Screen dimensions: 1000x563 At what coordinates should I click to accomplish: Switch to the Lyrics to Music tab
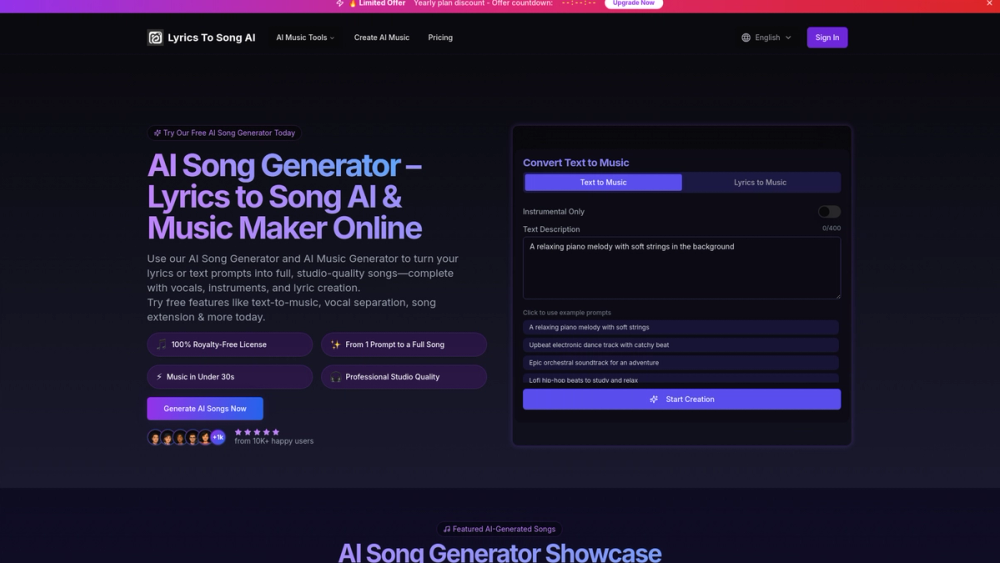(x=760, y=182)
